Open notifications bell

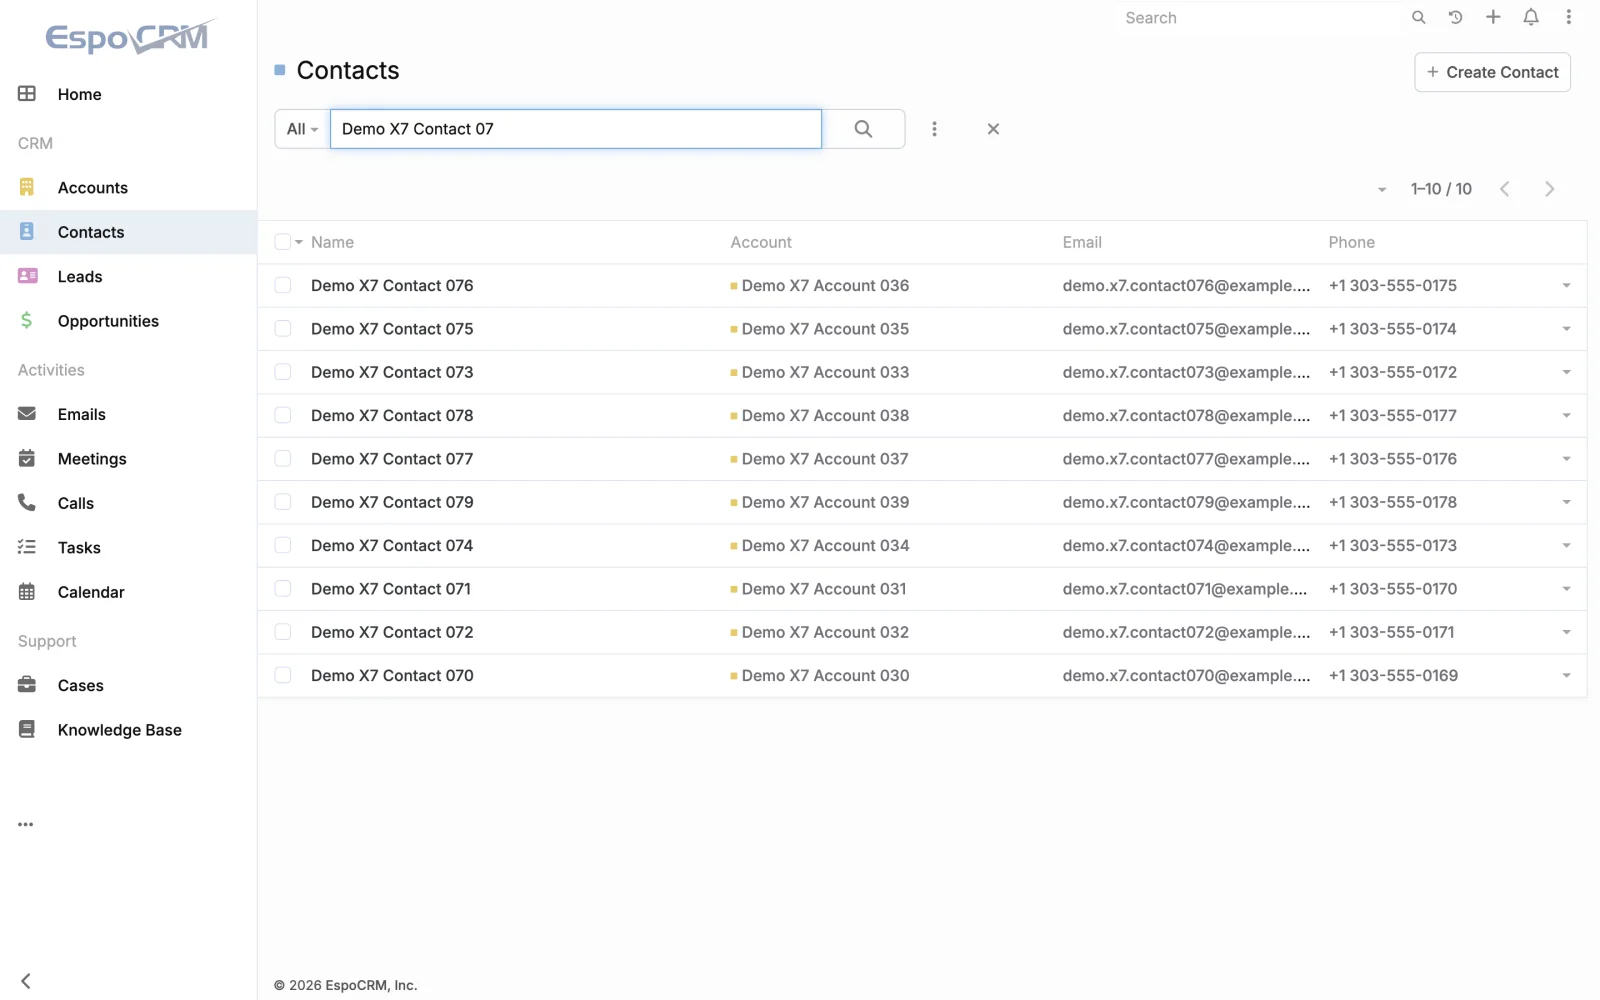pyautogui.click(x=1531, y=17)
